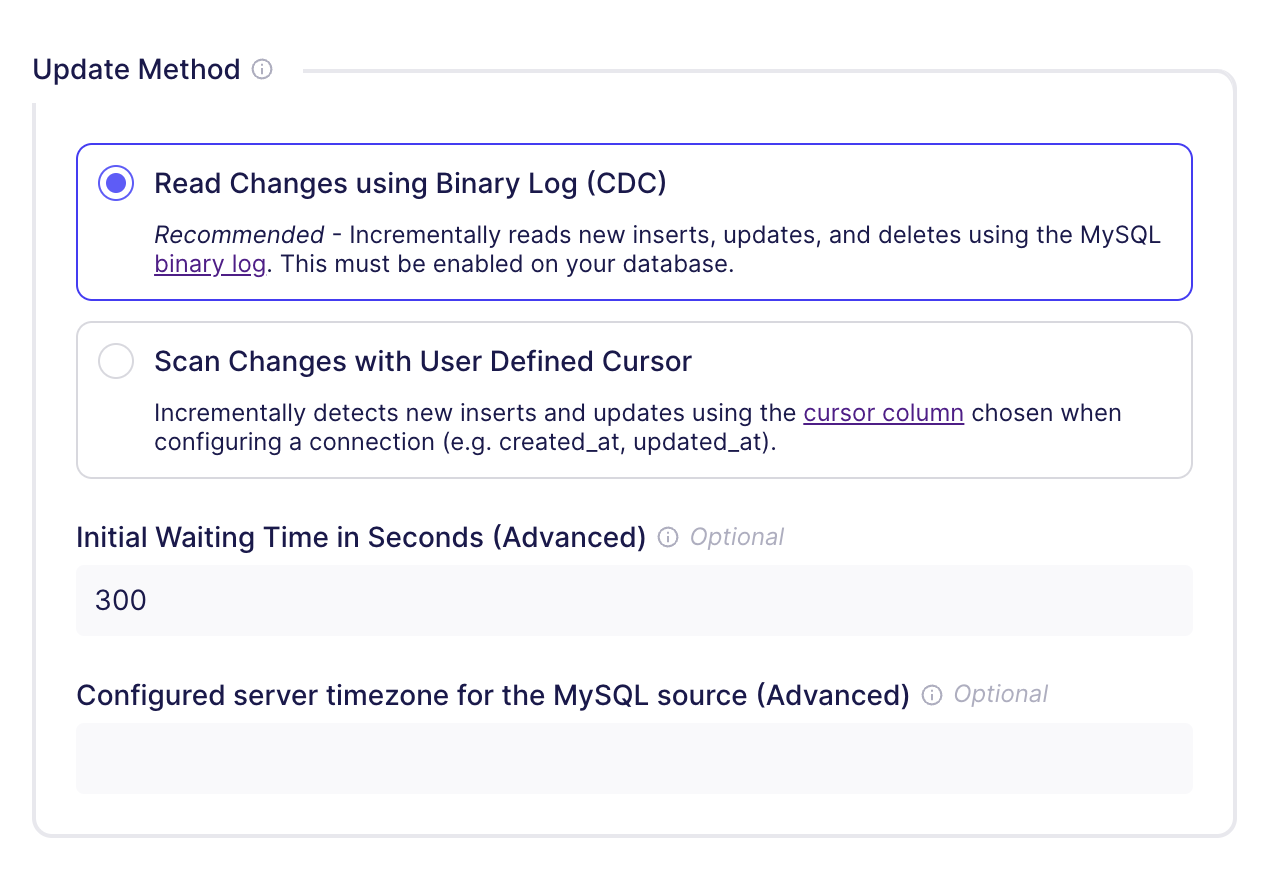1268x872 pixels.
Task: Click the Configured server timezone label text
Action: coord(493,695)
